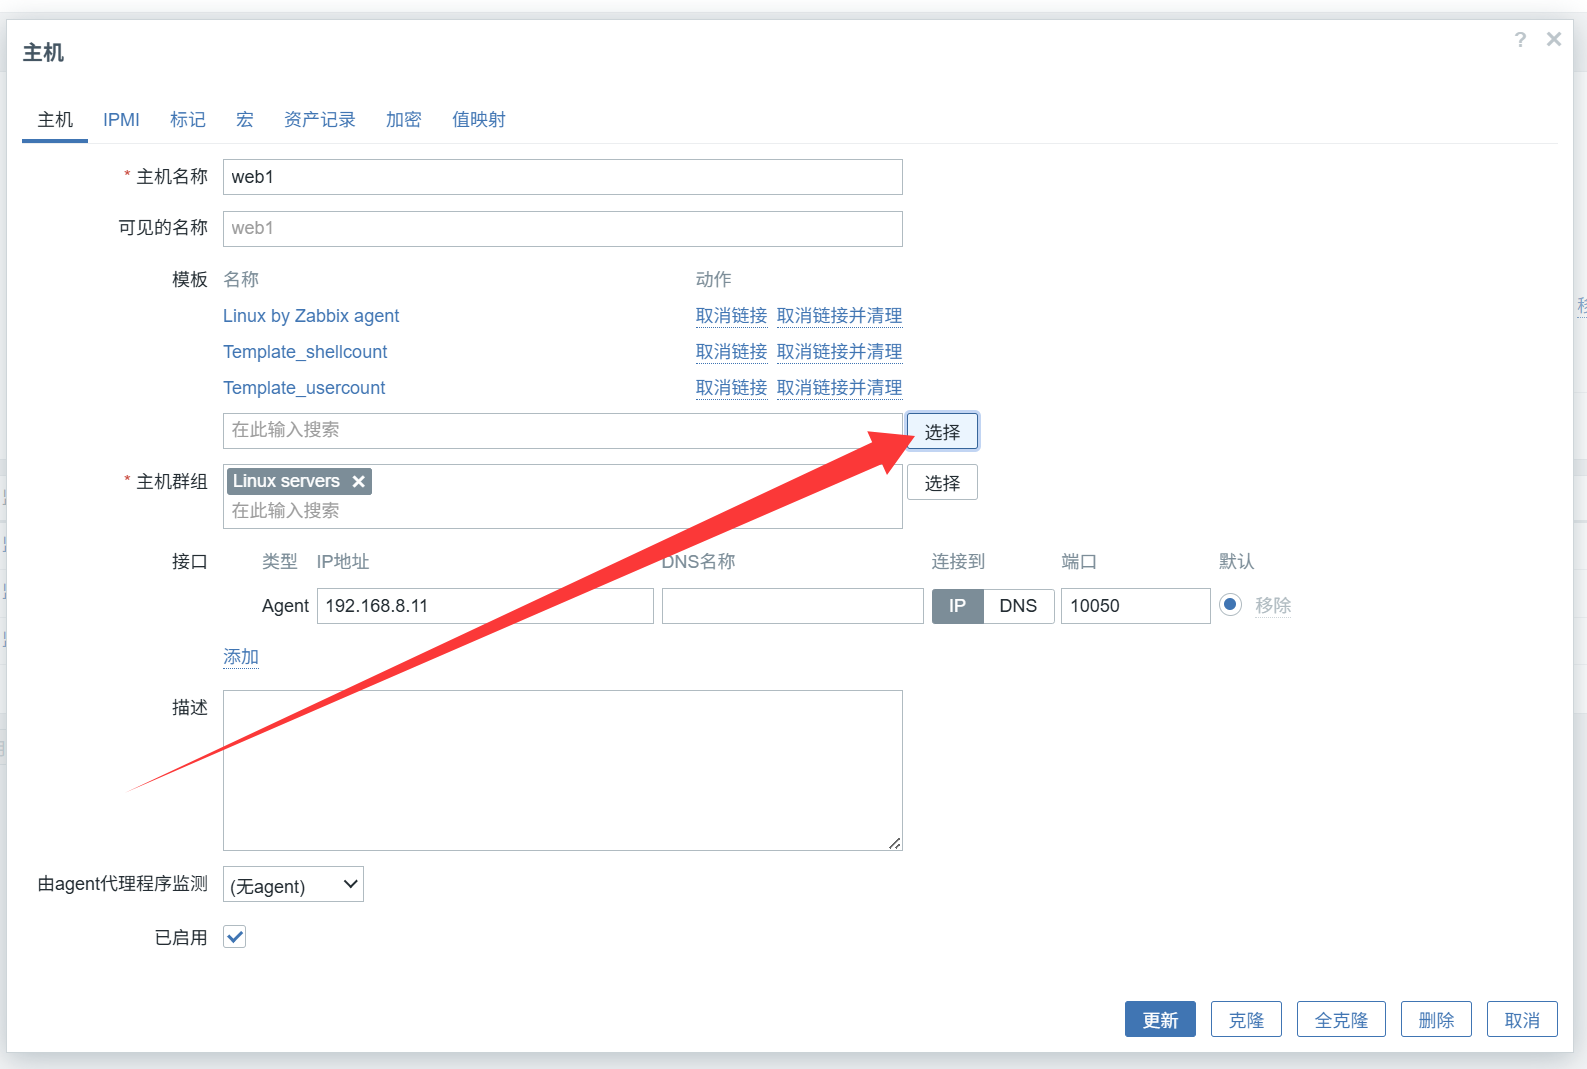The image size is (1587, 1069).
Task: Unlink and clear Template_usercount
Action: (839, 388)
